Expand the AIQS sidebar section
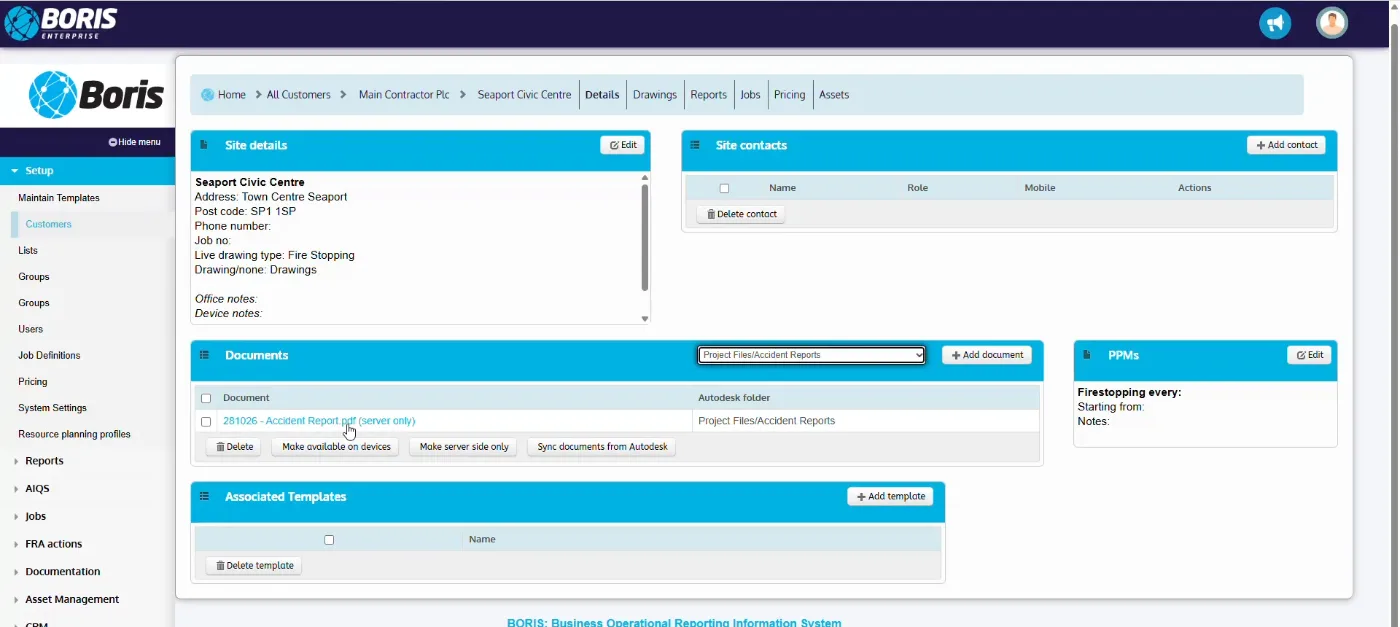1400x627 pixels. (37, 489)
